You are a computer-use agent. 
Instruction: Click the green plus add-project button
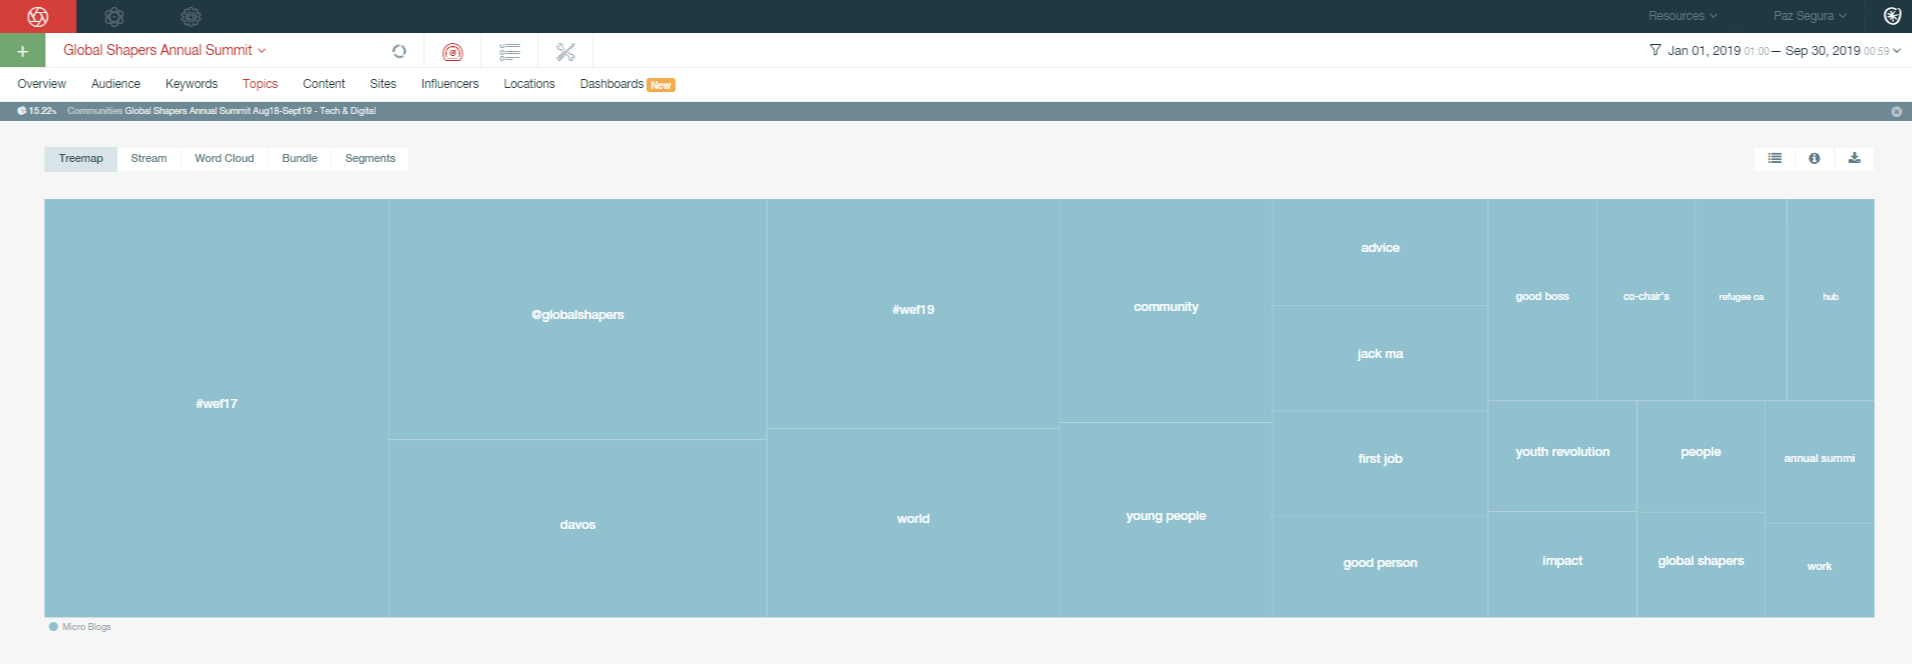pyautogui.click(x=22, y=51)
